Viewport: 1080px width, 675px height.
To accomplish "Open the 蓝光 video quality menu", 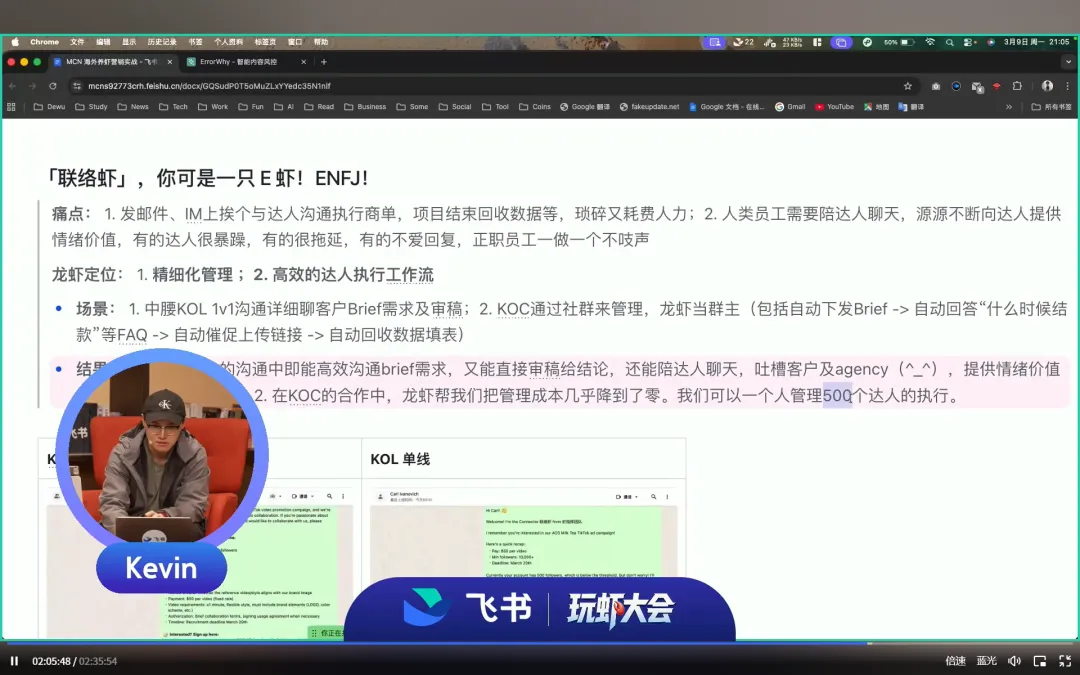I will pos(986,661).
